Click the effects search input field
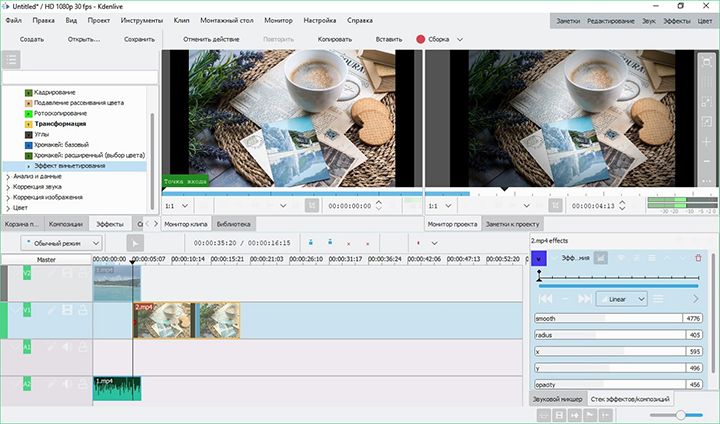 click(80, 77)
